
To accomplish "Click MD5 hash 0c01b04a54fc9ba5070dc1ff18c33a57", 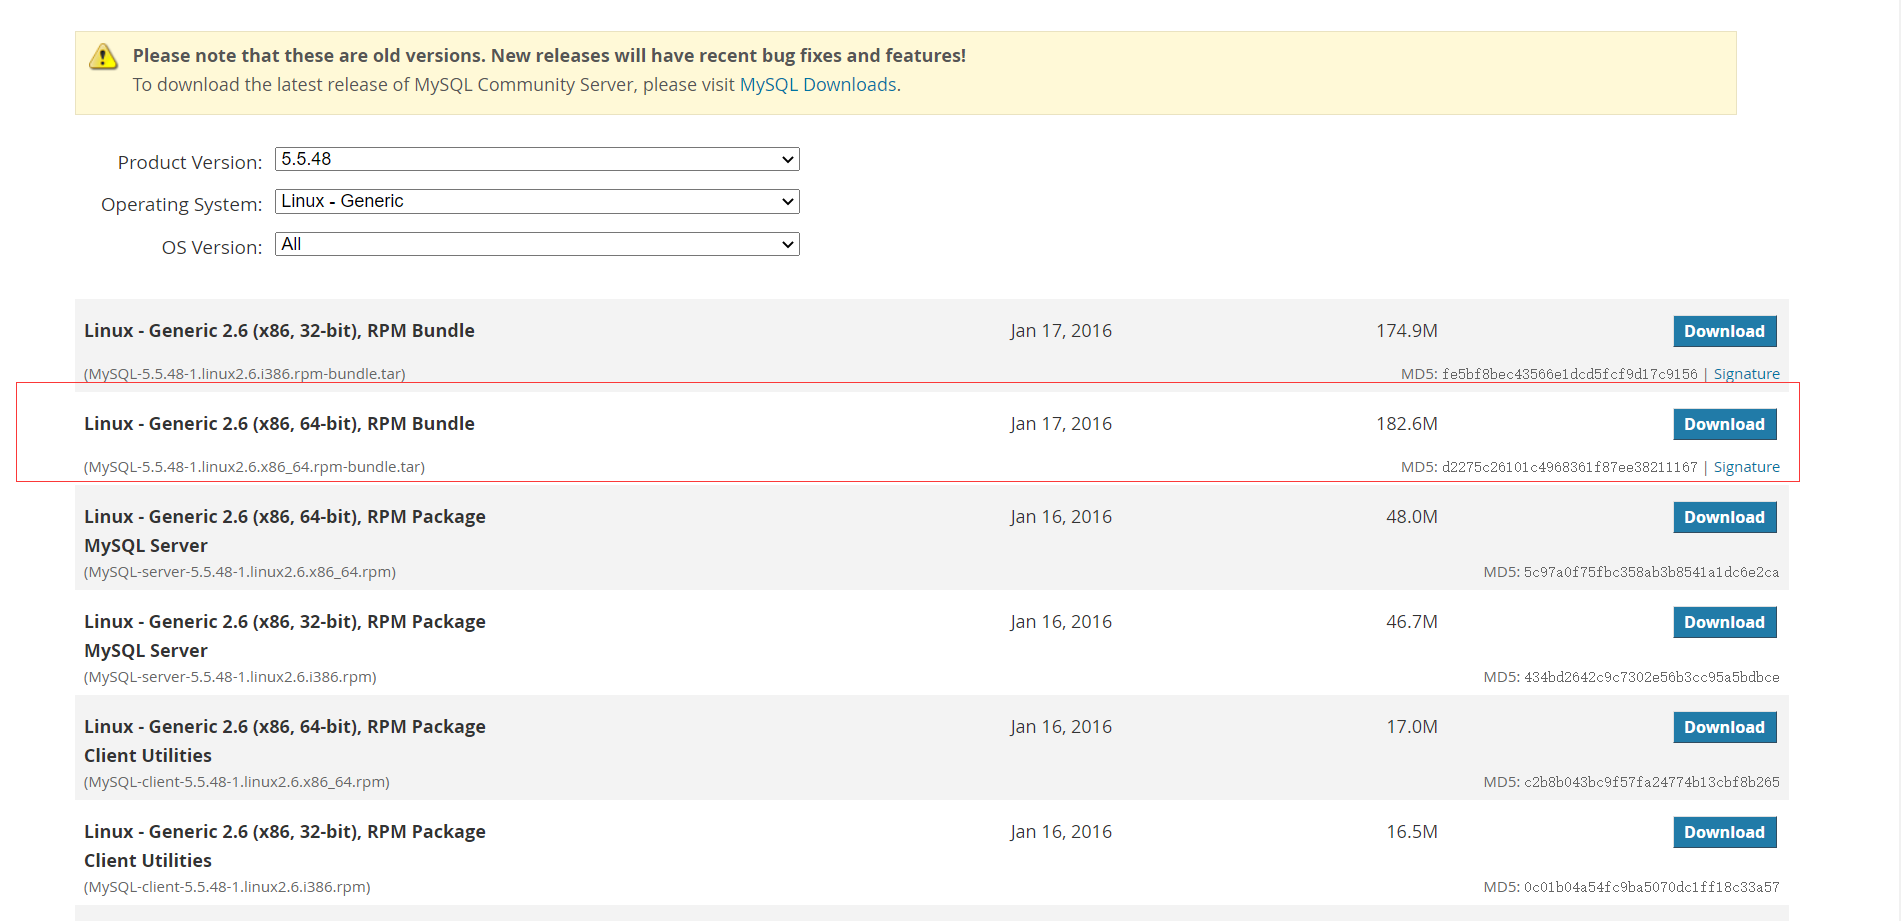I will 1651,887.
